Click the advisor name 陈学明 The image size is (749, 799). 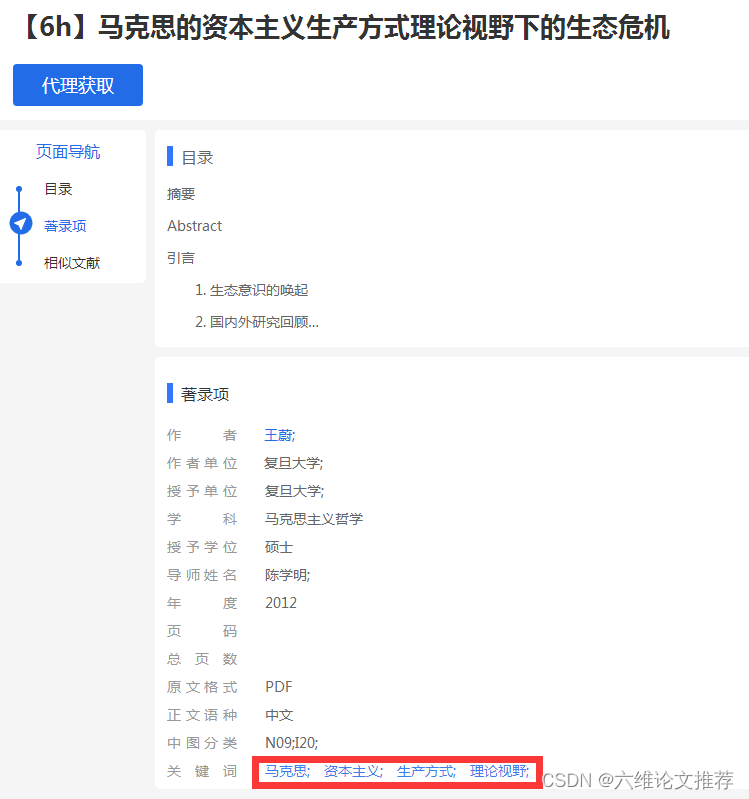287,575
